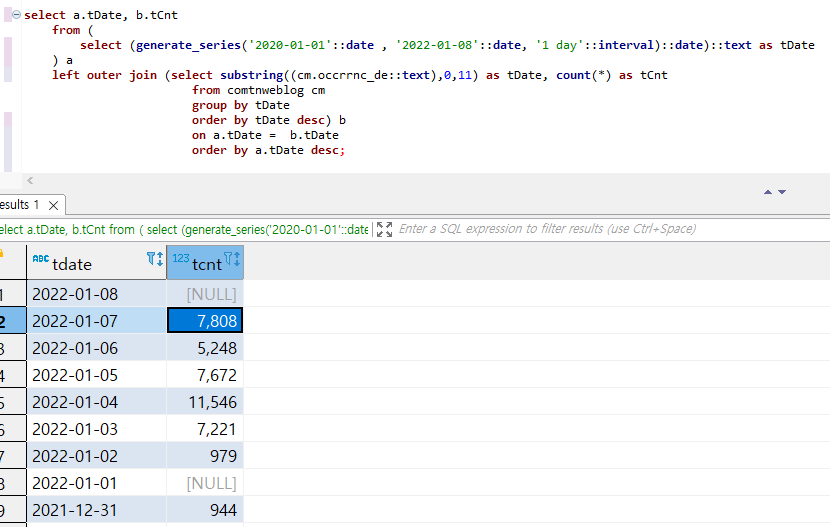Image resolution: width=830 pixels, height=527 pixels.
Task: Select NULL cell in 2022-01-01 row
Action: [205, 483]
